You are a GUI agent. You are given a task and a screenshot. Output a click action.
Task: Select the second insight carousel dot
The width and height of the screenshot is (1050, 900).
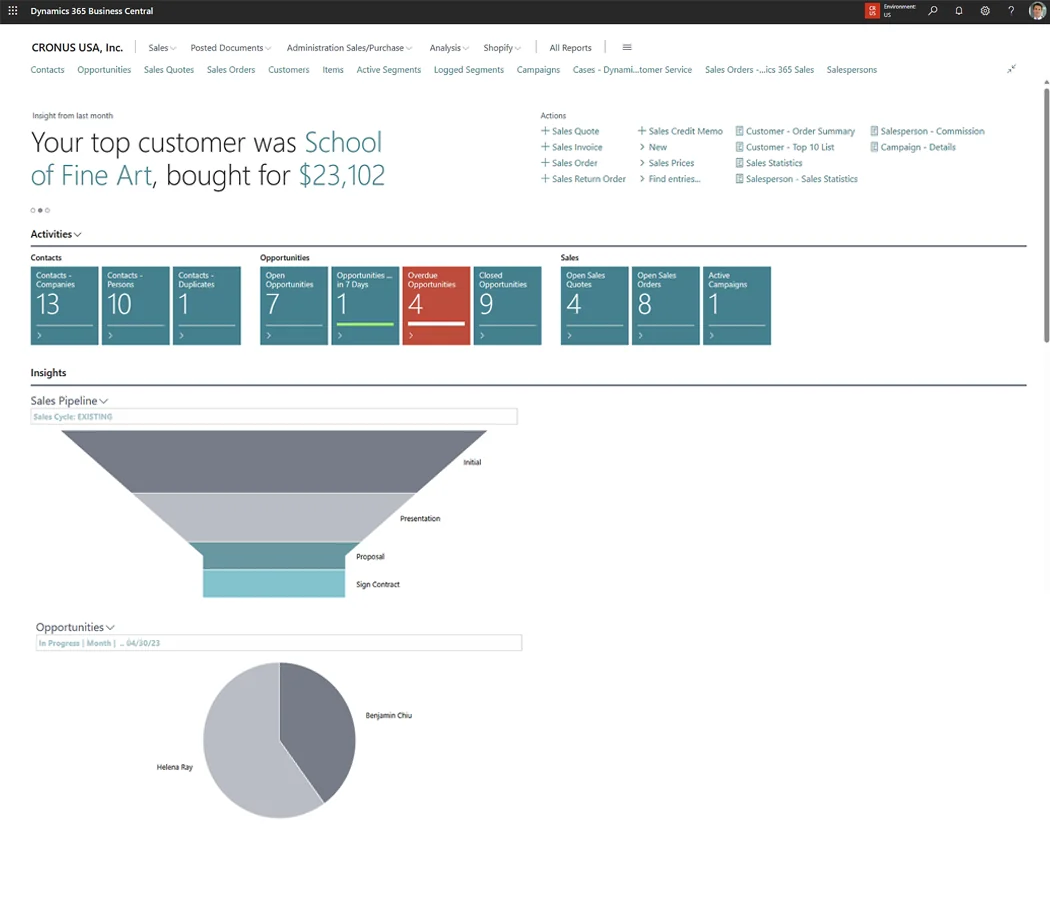point(40,210)
